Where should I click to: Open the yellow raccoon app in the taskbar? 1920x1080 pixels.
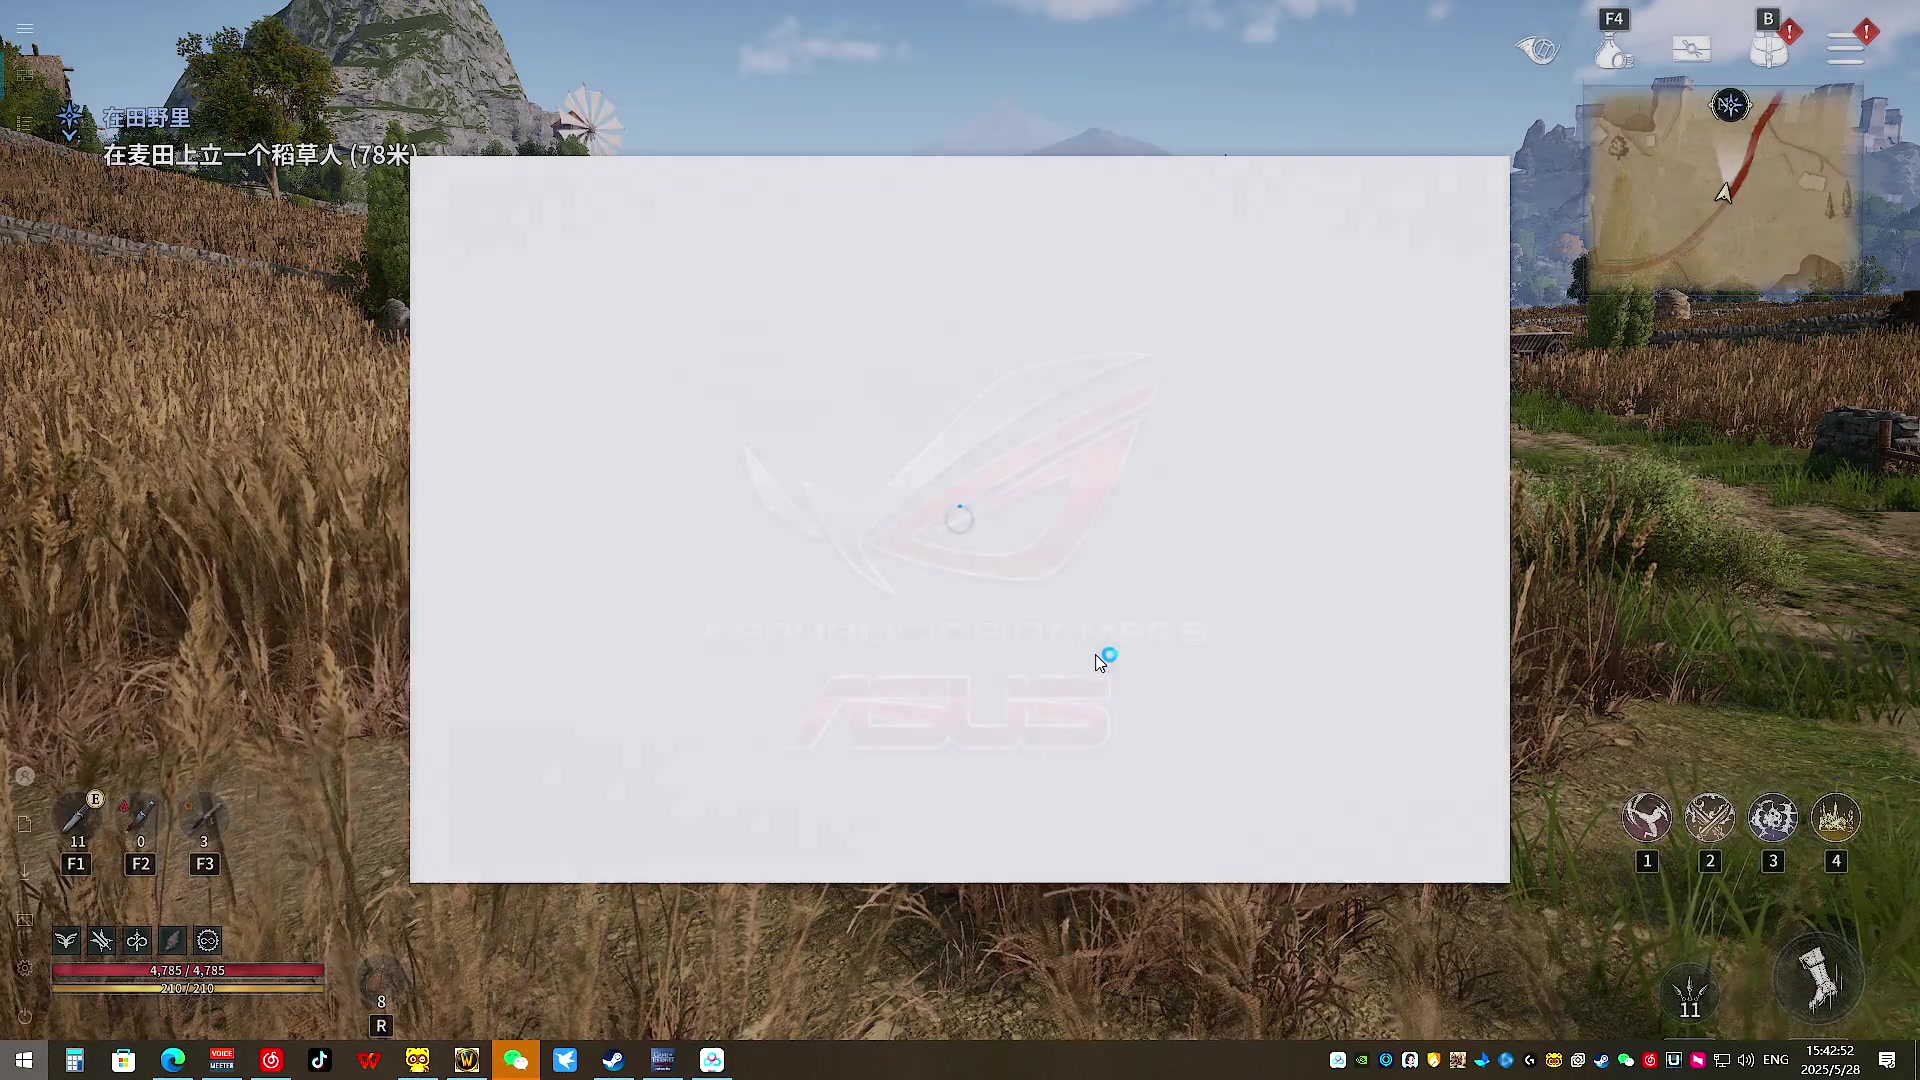click(418, 1060)
